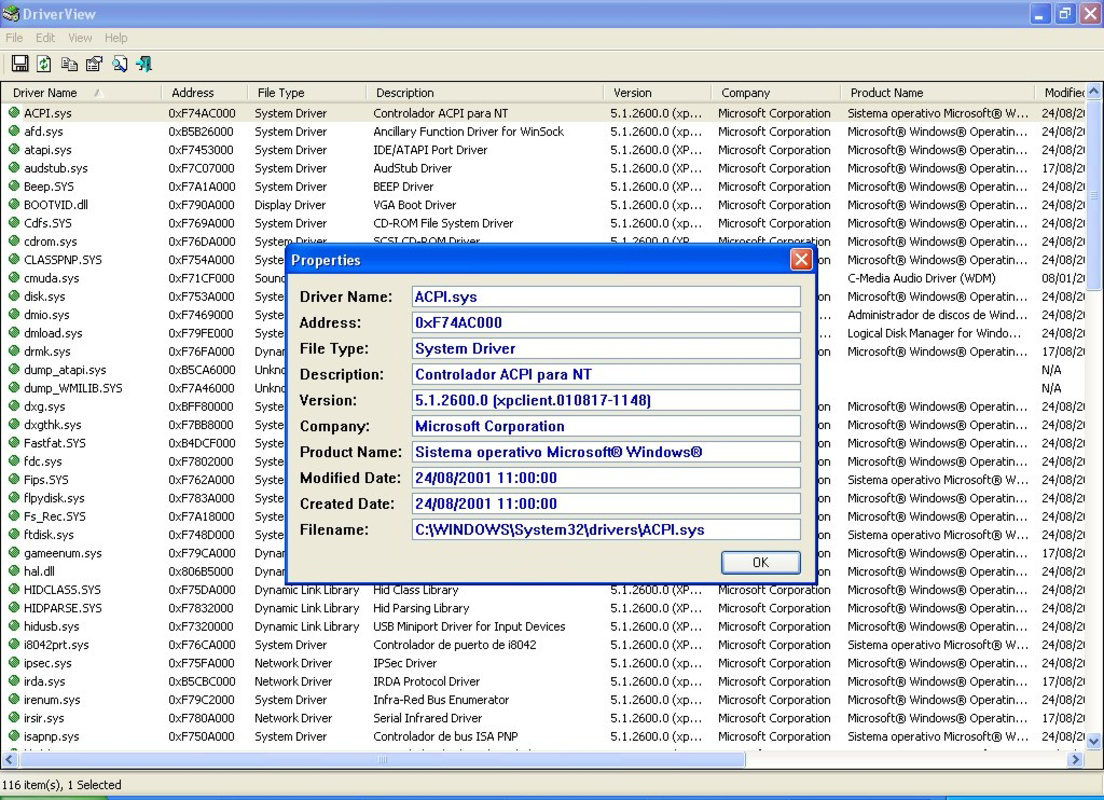The image size is (1104, 800).
Task: Click the green icon beside BOOTVID.dll
Action: pyautogui.click(x=13, y=204)
